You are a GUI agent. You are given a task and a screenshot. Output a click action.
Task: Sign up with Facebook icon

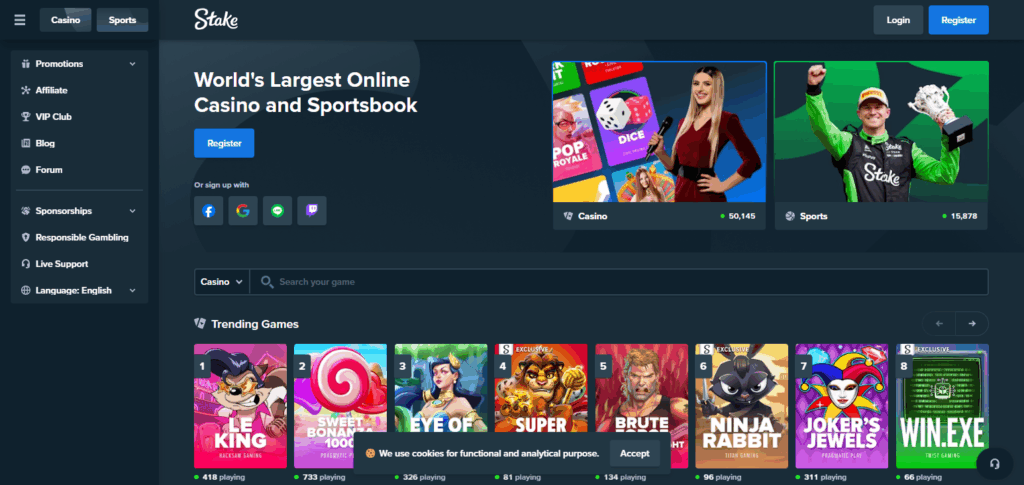[208, 211]
